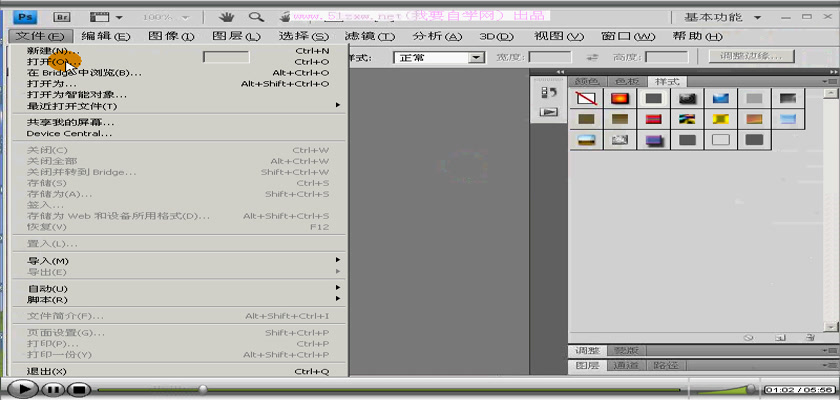This screenshot has width=840, height=400.
Task: Select the Zoom magnifier tool
Action: 257,17
